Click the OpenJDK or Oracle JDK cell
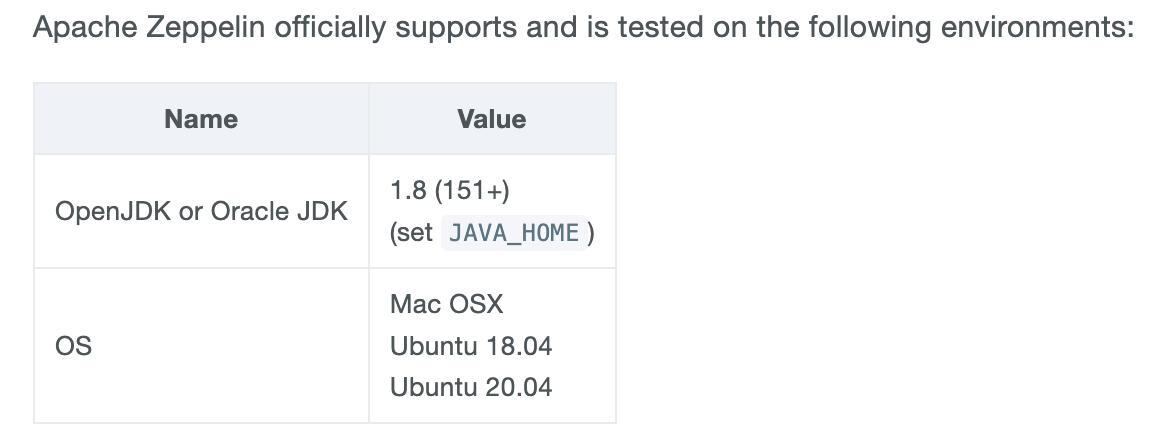1172x444 pixels. pos(201,211)
